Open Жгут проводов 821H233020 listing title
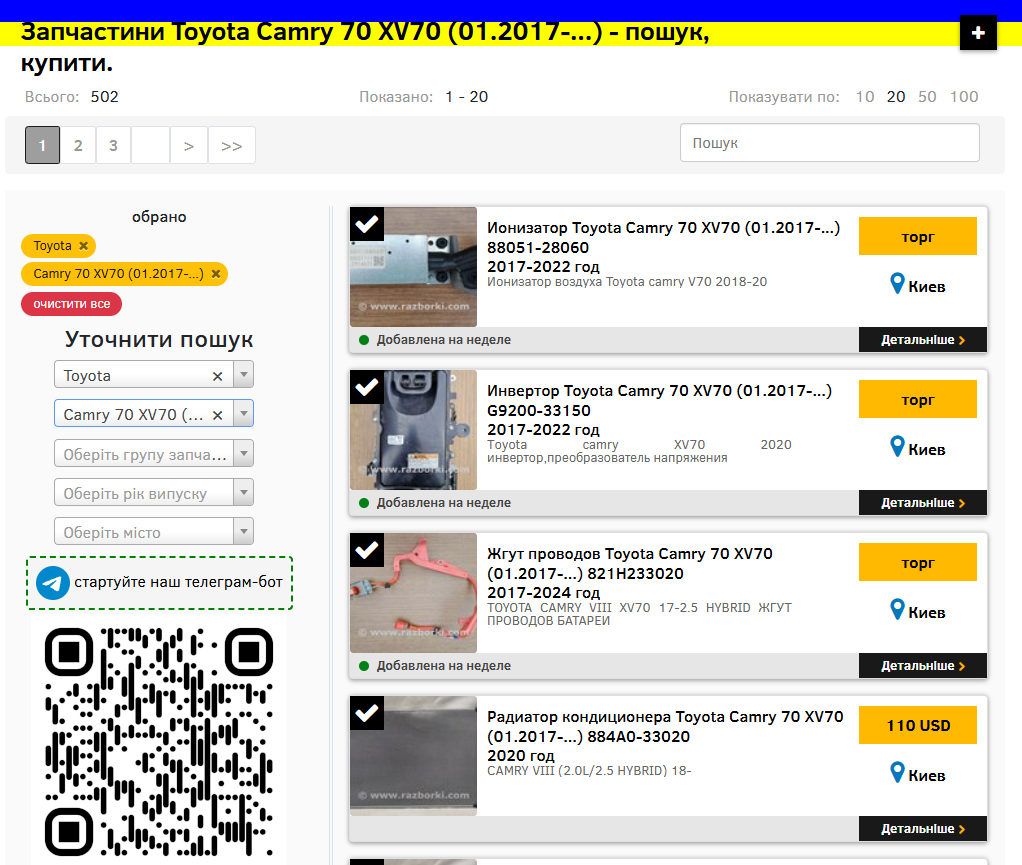The width and height of the screenshot is (1022, 865). [x=630, y=563]
